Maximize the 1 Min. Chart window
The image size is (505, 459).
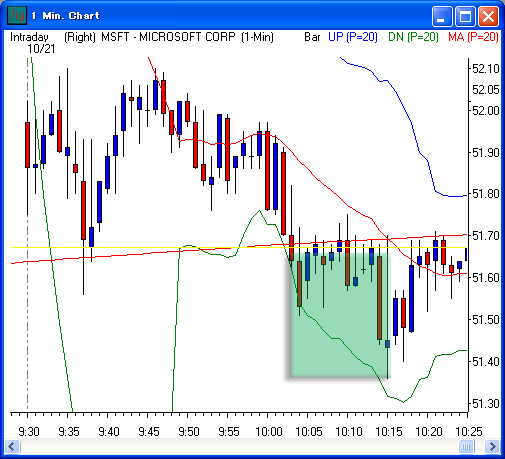pos(465,16)
